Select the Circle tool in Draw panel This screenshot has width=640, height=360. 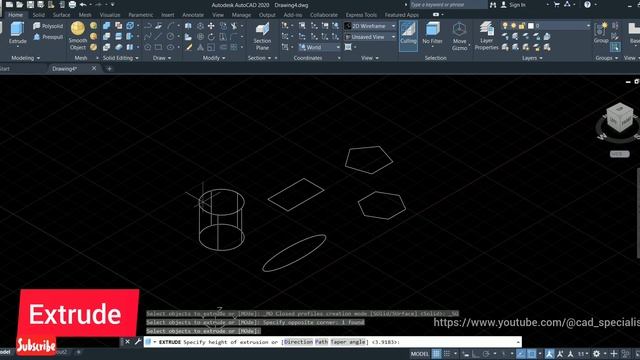170,37
